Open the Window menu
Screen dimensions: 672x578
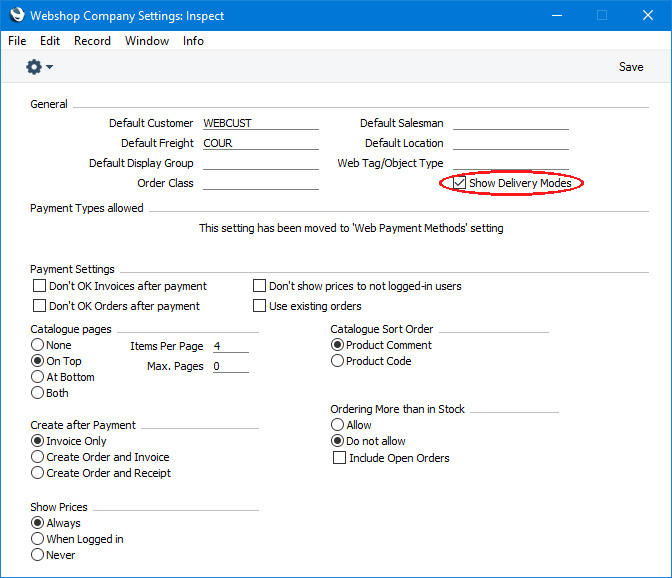point(147,41)
